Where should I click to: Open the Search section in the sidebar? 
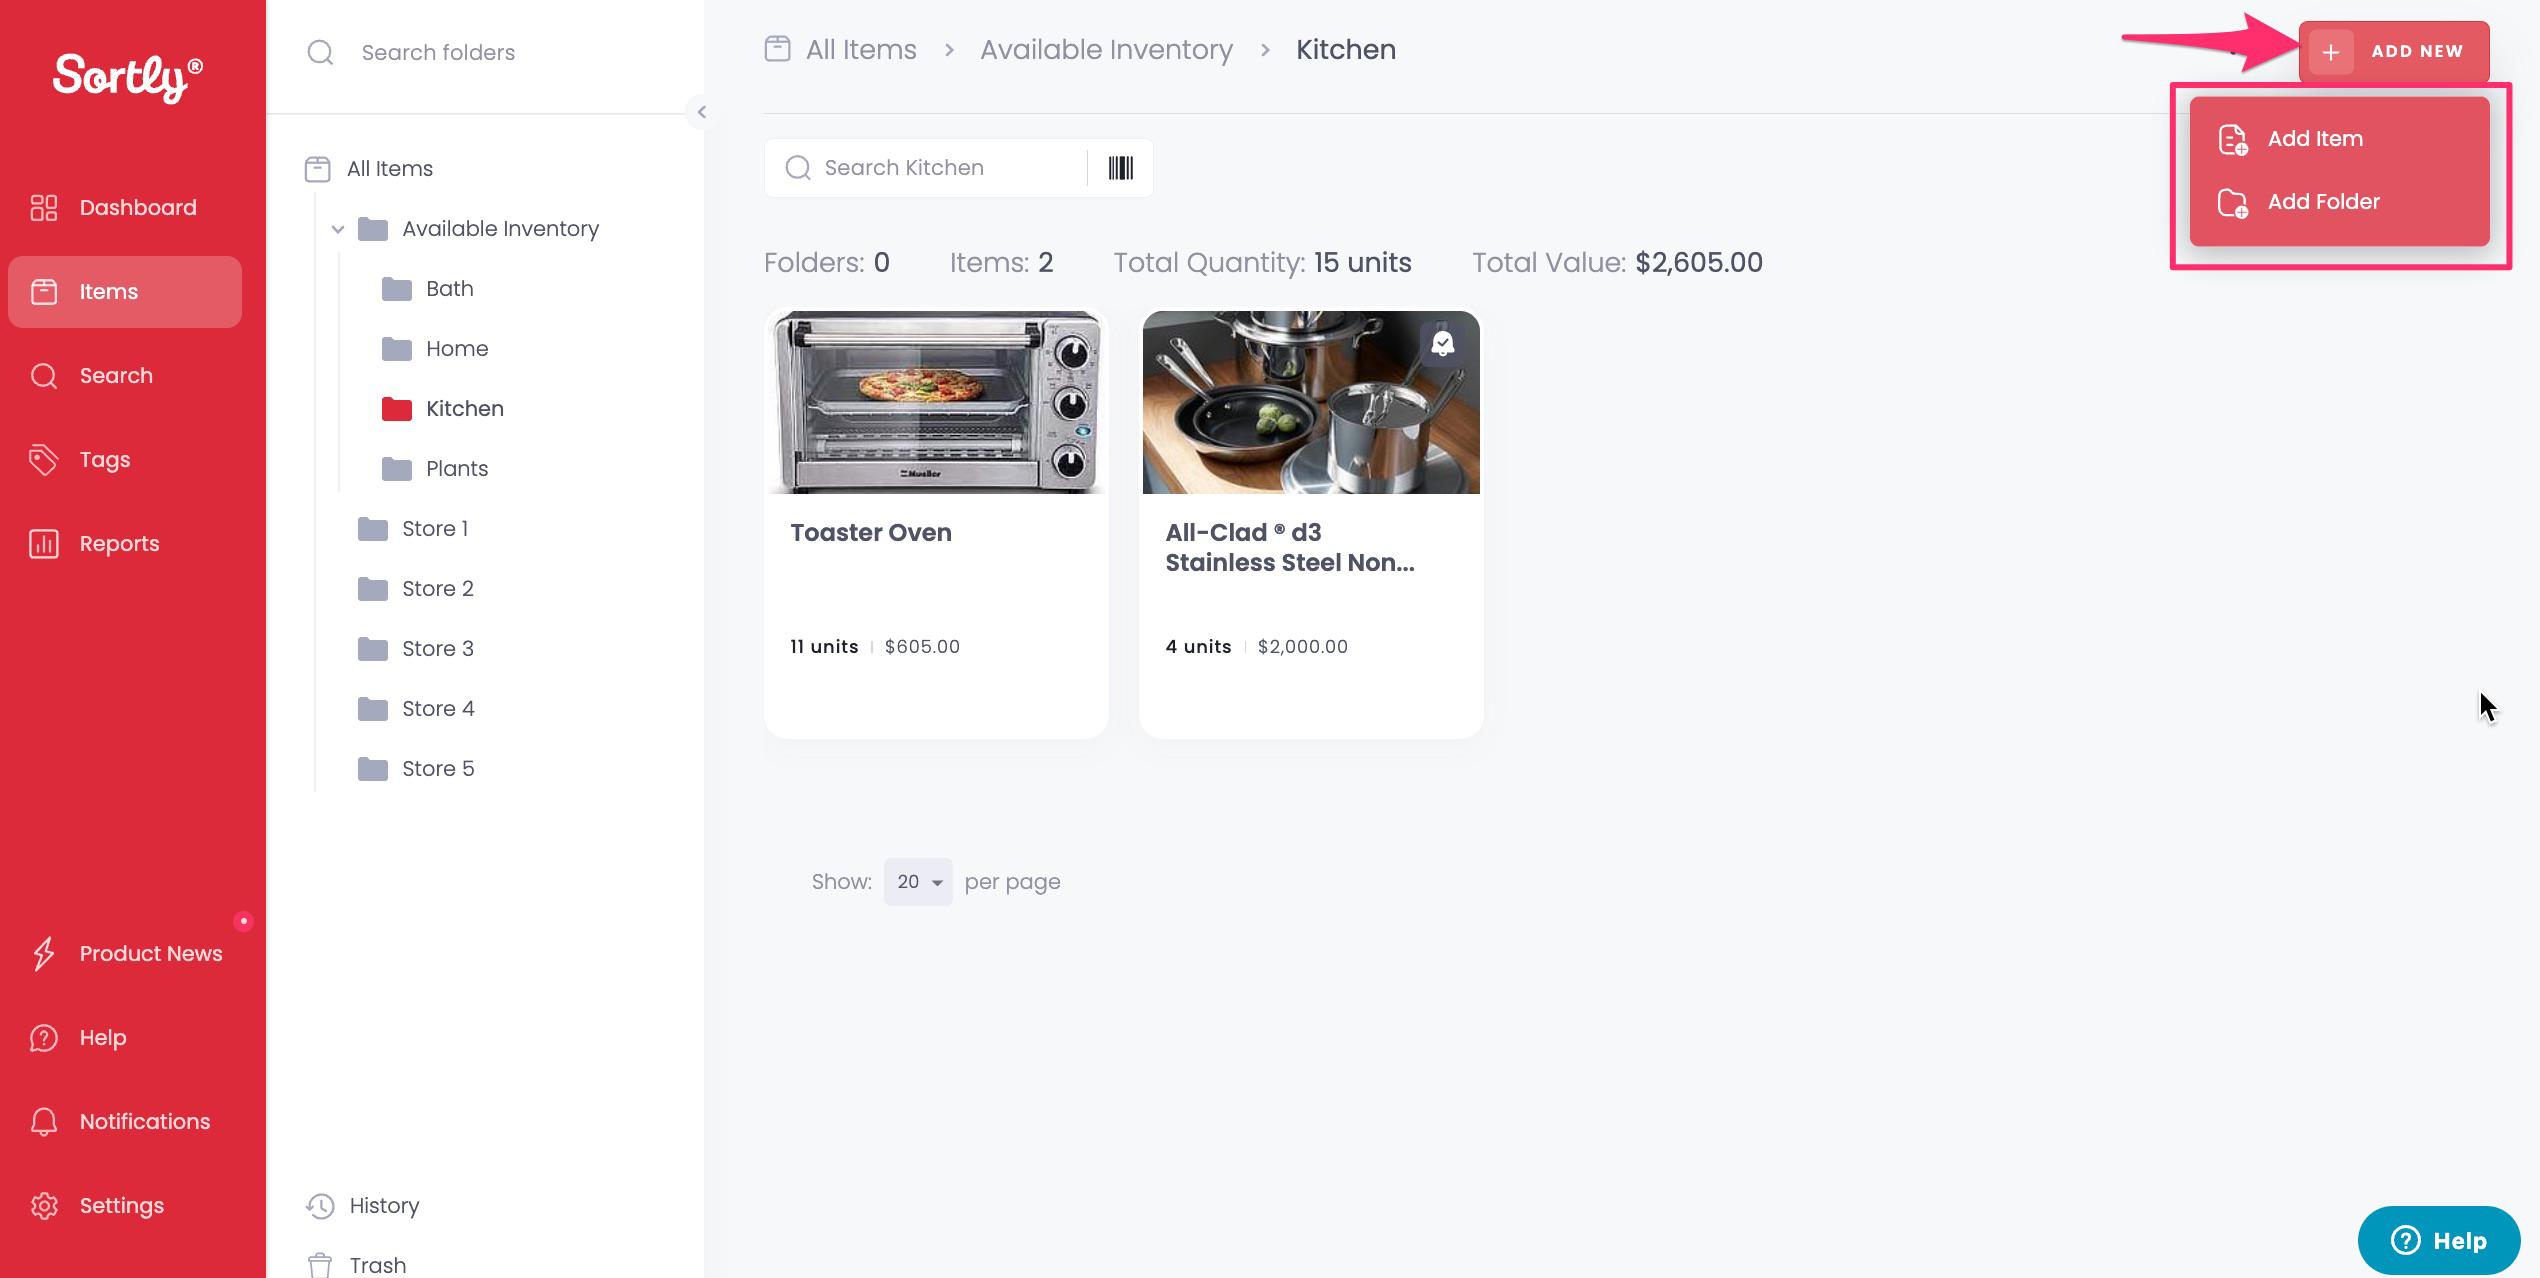pyautogui.click(x=115, y=375)
